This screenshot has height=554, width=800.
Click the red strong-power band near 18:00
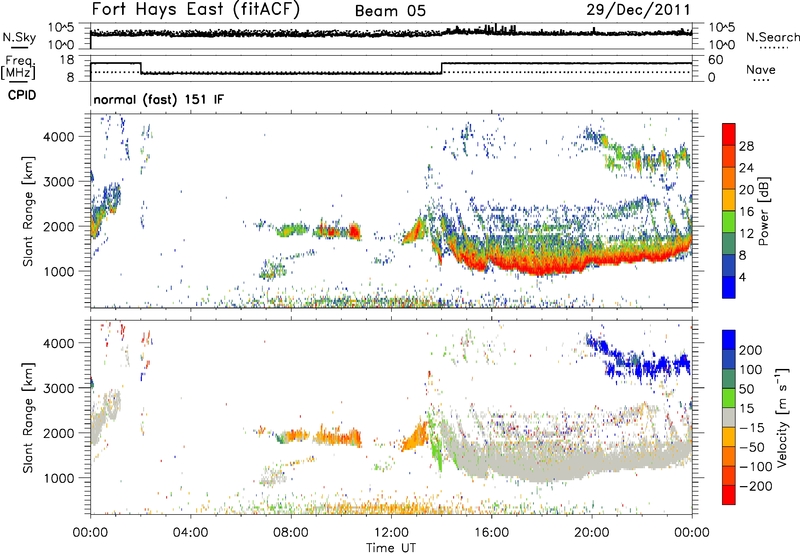click(x=541, y=265)
